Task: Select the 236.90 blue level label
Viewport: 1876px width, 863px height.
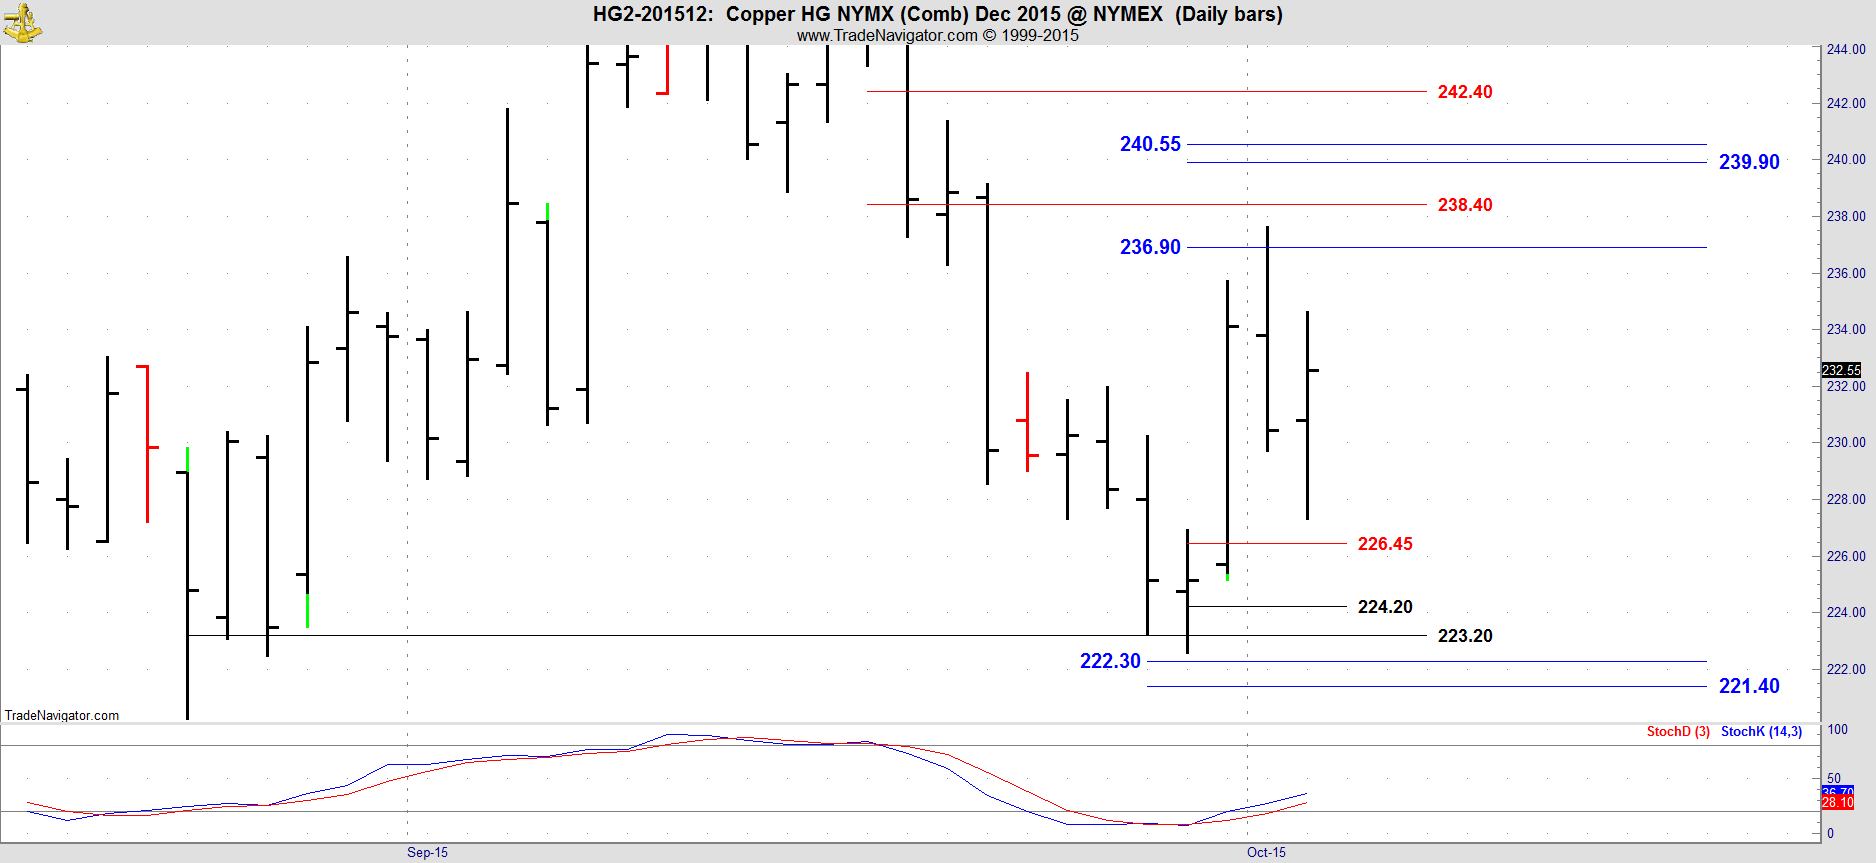Action: [1150, 247]
